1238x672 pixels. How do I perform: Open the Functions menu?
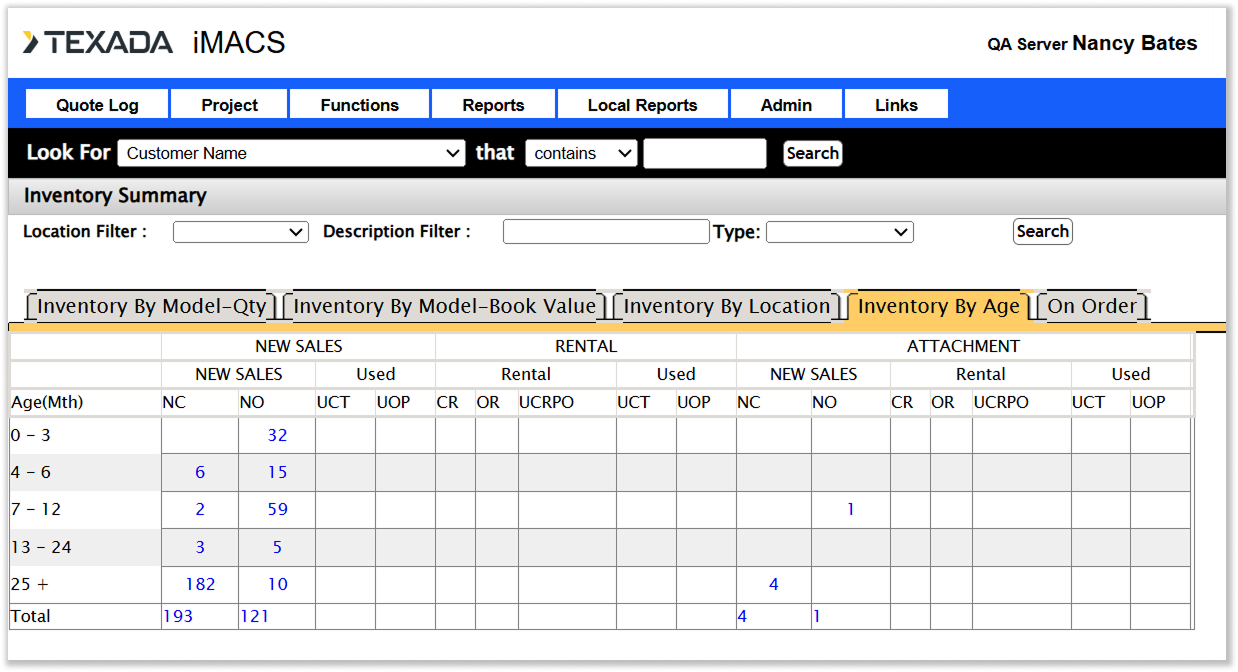click(x=359, y=105)
